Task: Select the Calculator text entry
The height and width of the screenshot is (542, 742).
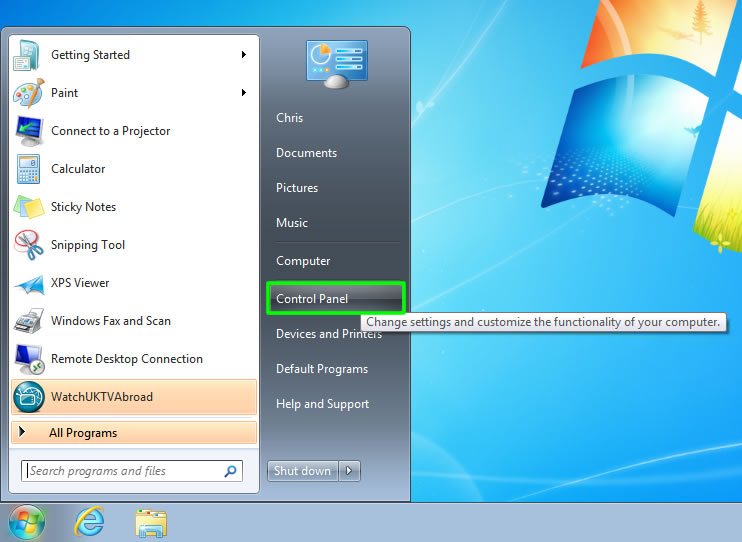Action: click(78, 169)
